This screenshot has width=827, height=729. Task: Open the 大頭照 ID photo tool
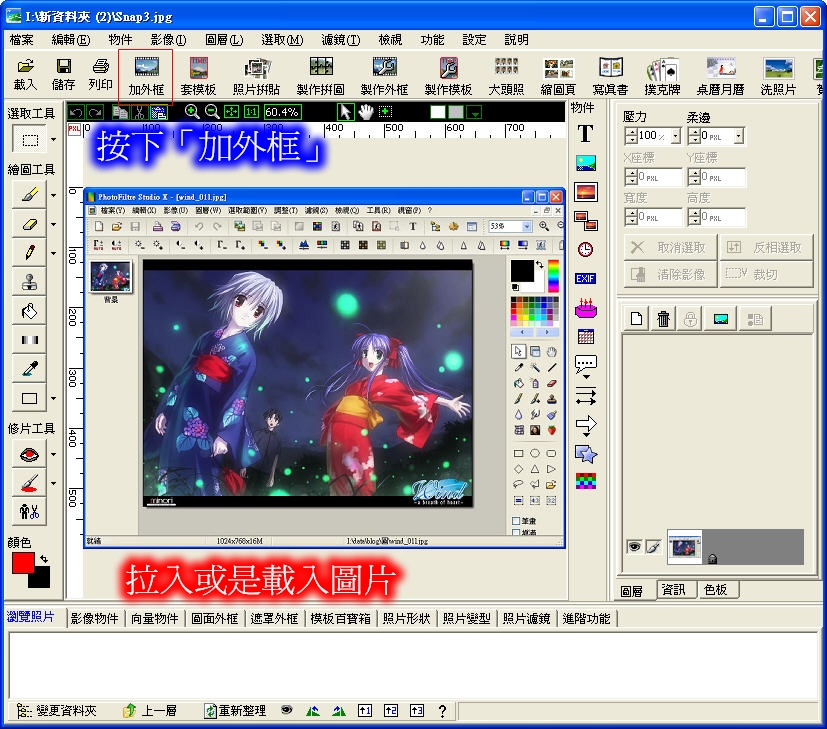pos(506,76)
